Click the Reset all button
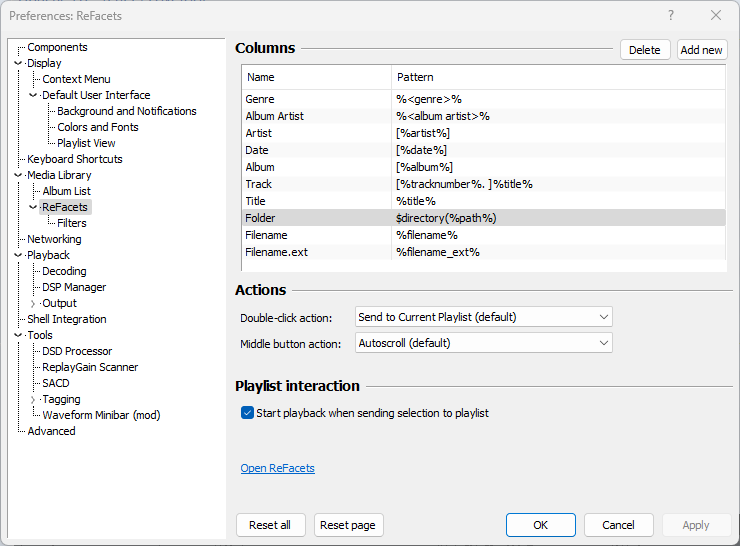The height and width of the screenshot is (546, 740). 270,525
